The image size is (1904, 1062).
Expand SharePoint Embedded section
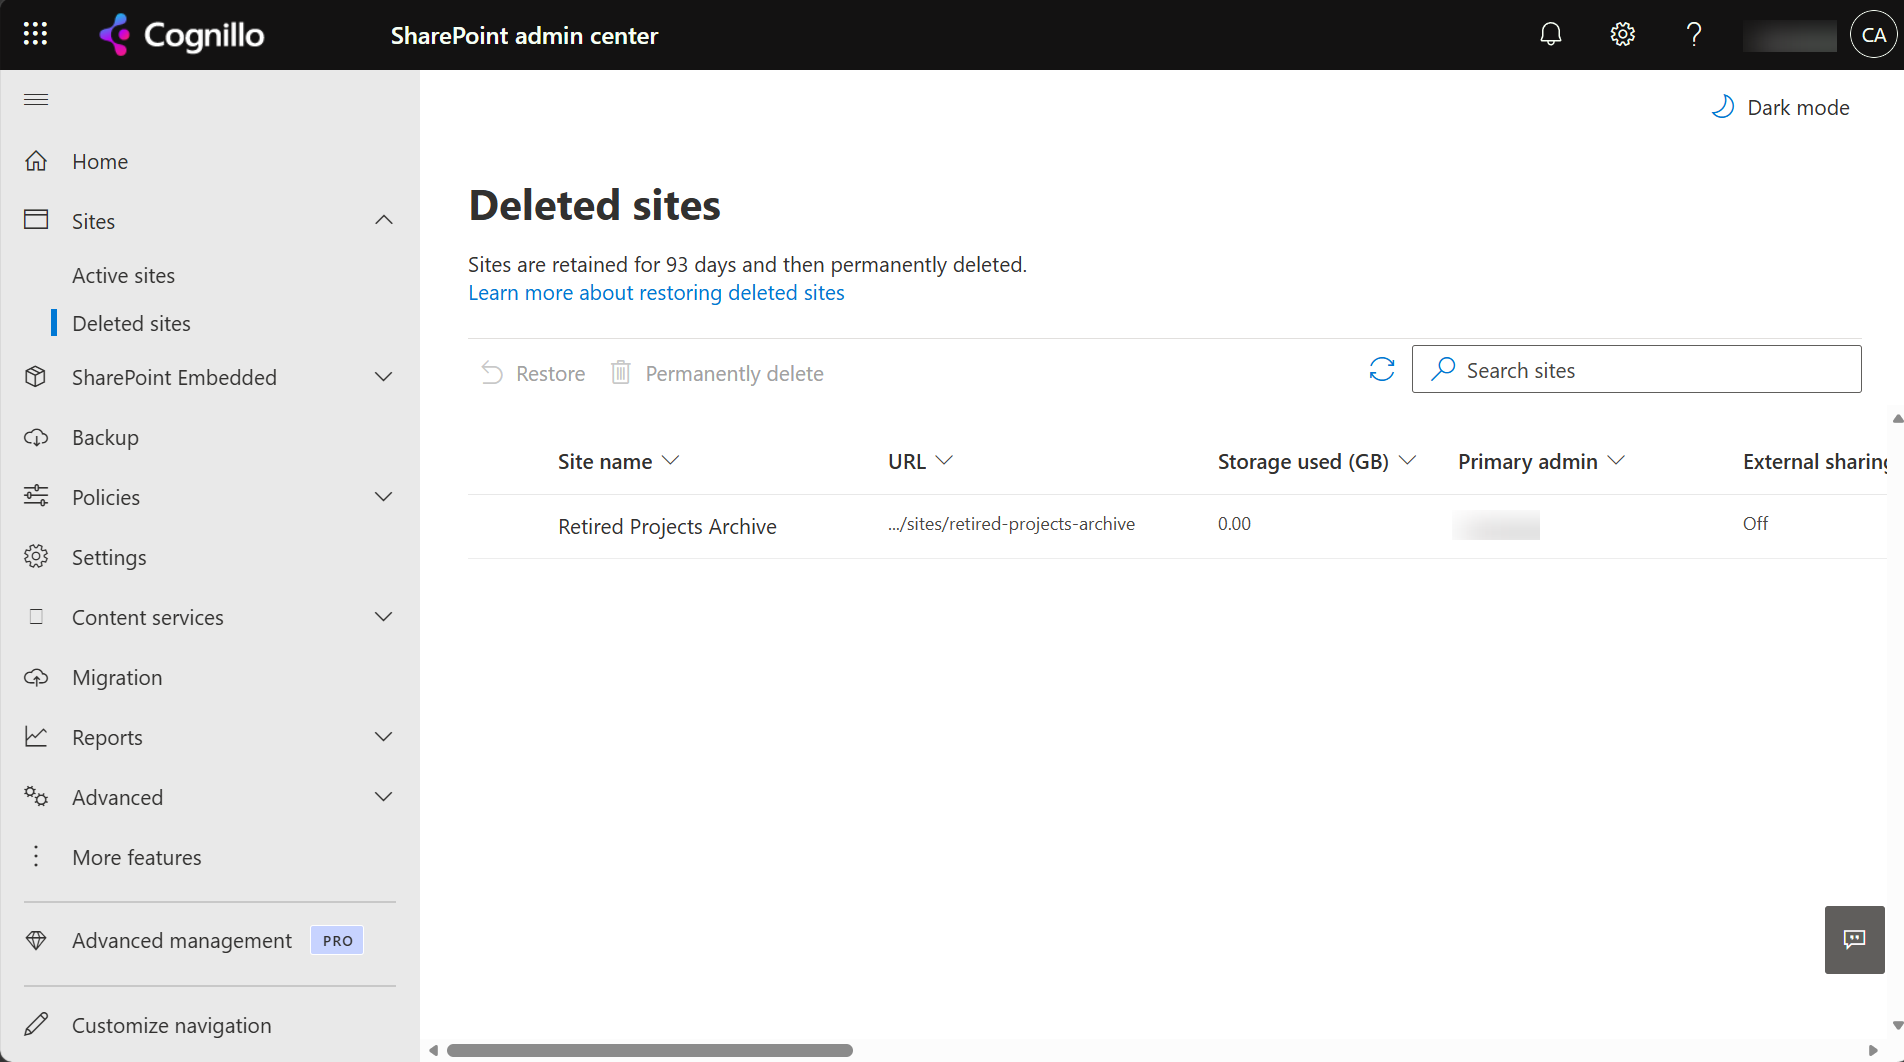[x=384, y=376]
